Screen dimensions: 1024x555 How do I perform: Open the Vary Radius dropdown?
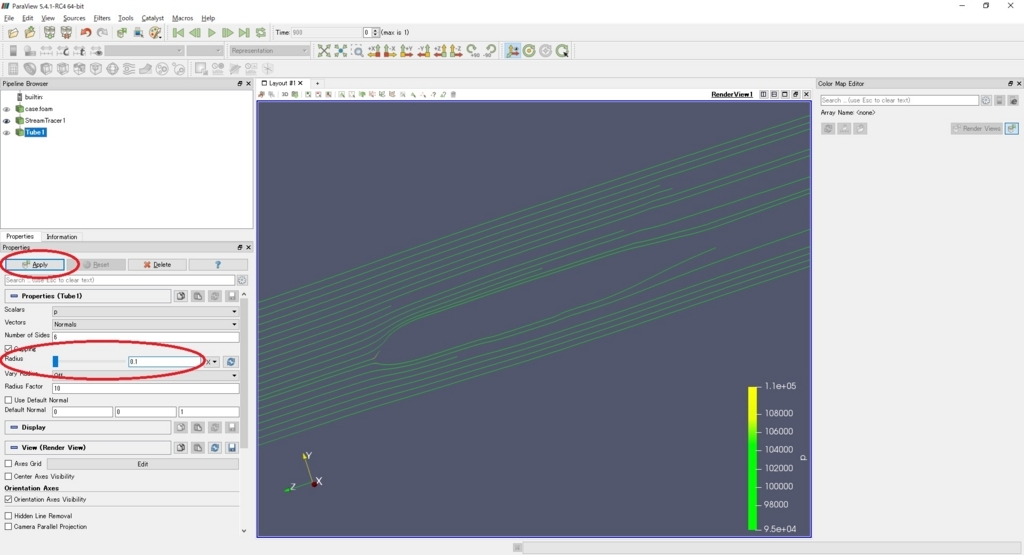(x=145, y=375)
